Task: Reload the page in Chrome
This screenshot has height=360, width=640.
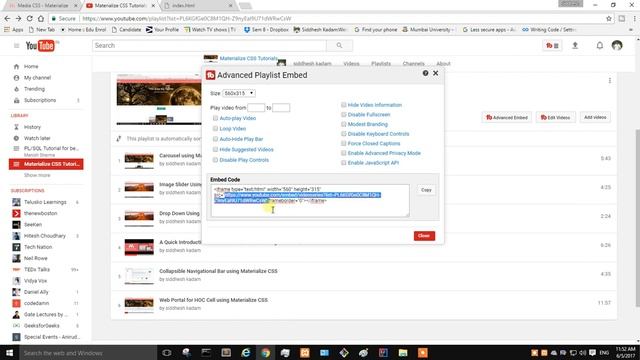Action: pos(29,18)
